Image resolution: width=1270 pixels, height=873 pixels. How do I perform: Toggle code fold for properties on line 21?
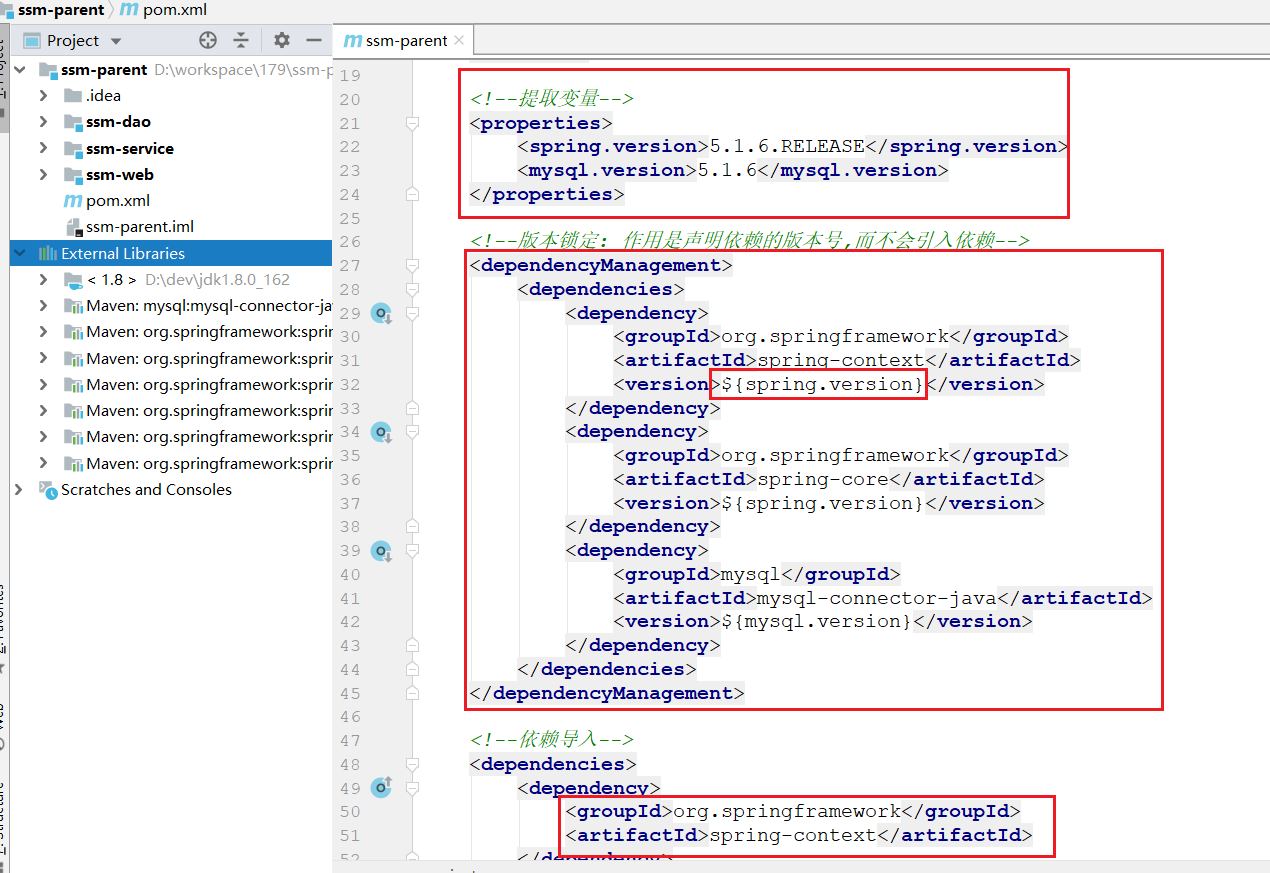[412, 123]
